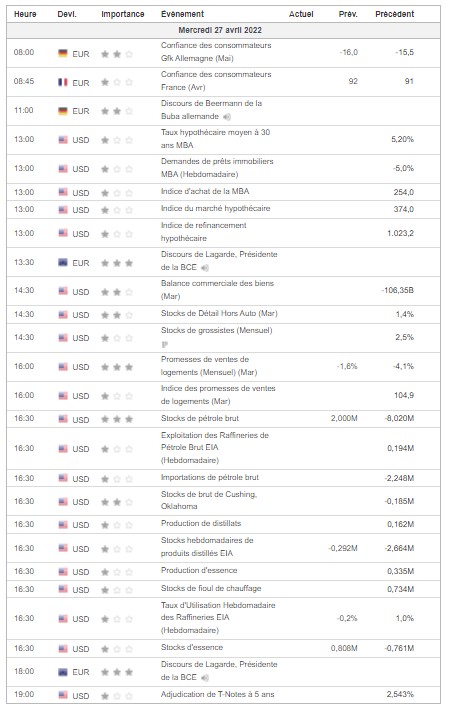
Task: Open the Stocks de pétrole brut event
Action: point(200,419)
